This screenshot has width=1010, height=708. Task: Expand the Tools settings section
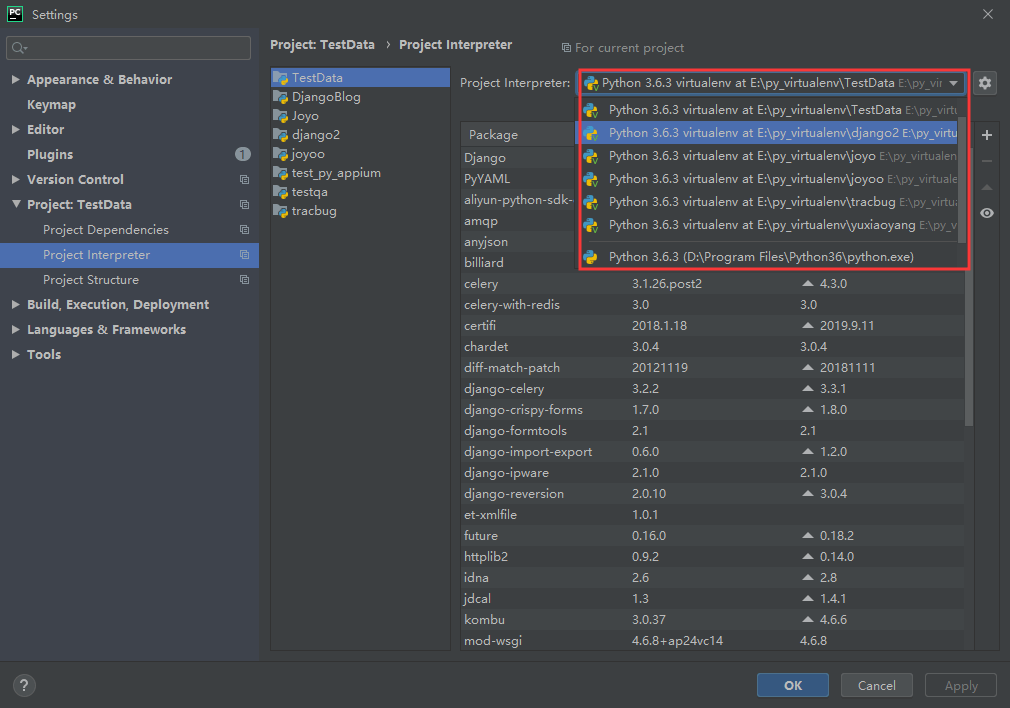click(15, 354)
